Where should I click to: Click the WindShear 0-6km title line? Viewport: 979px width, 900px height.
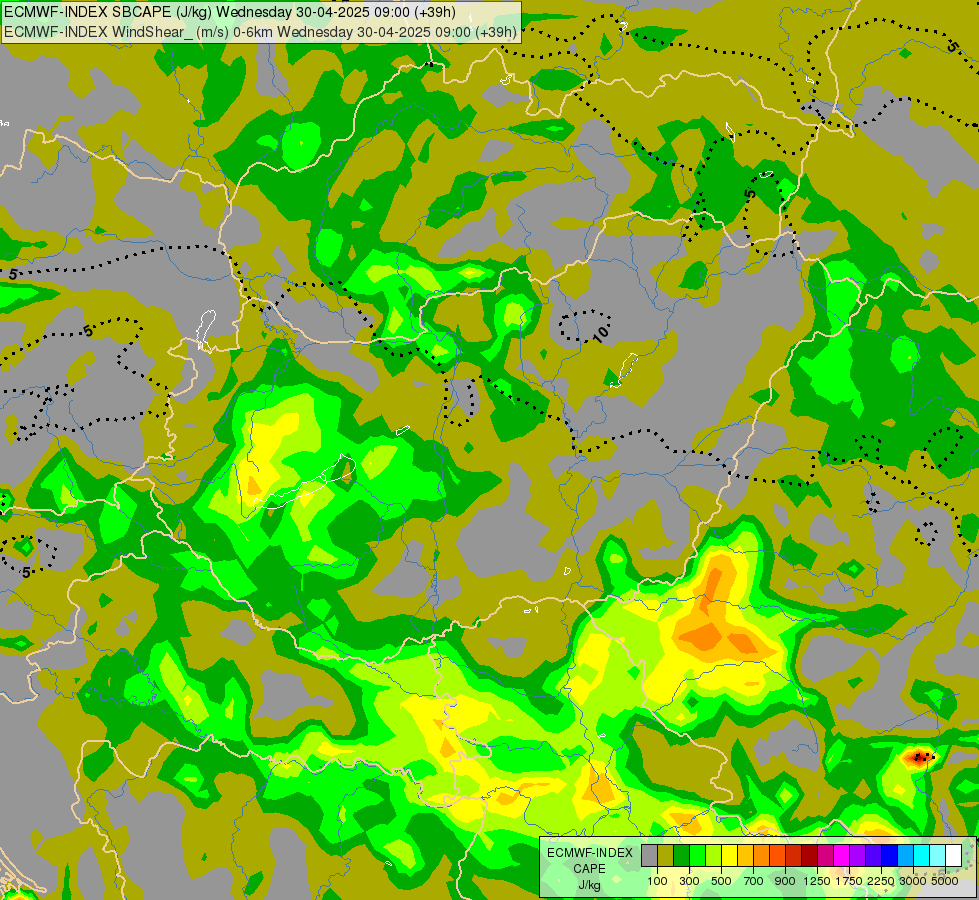point(260,31)
